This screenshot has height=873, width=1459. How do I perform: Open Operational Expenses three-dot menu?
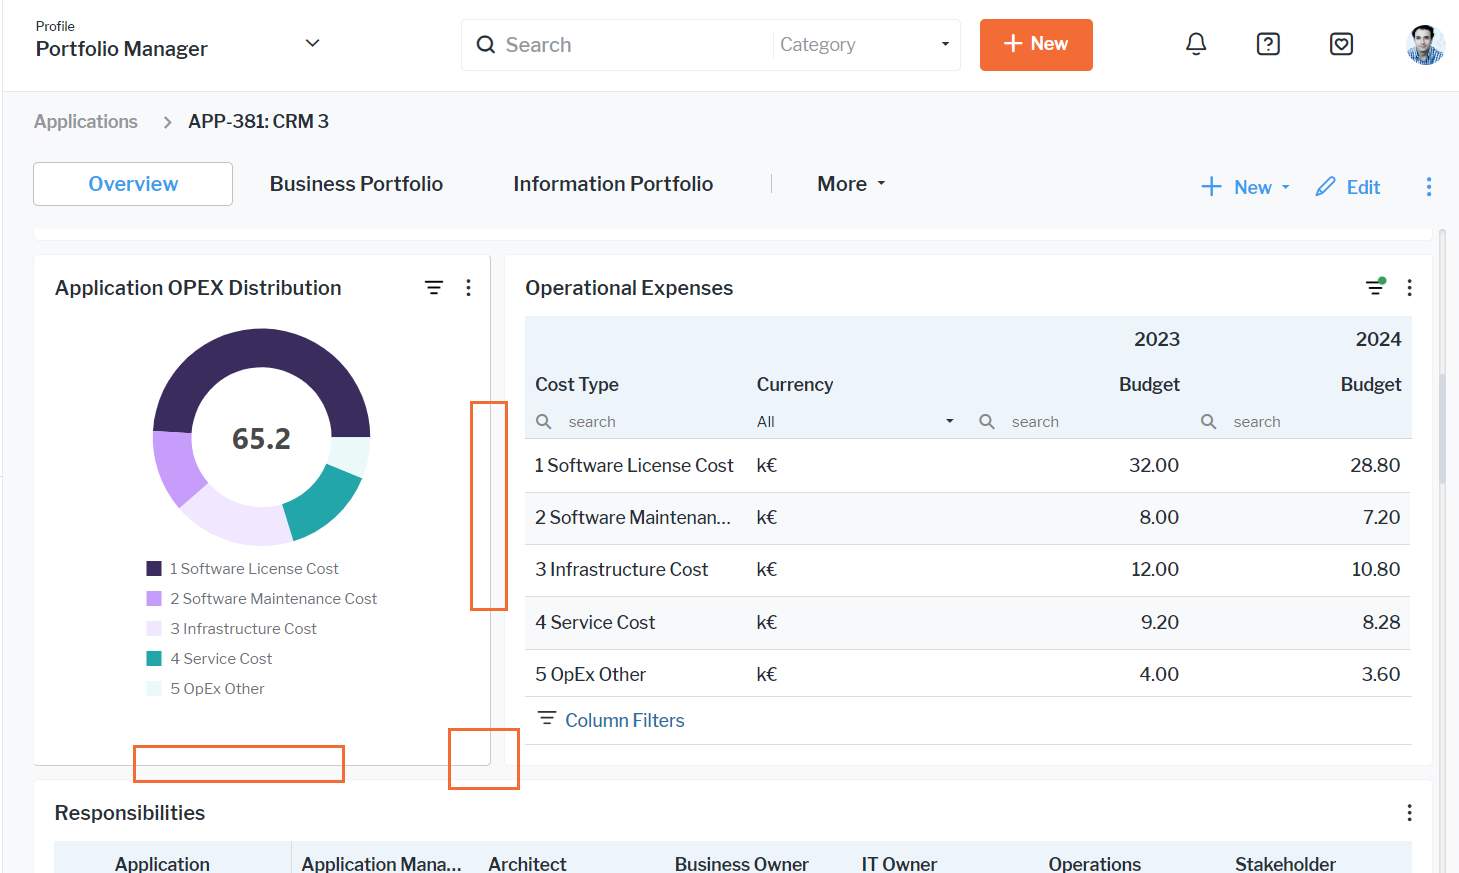point(1409,288)
